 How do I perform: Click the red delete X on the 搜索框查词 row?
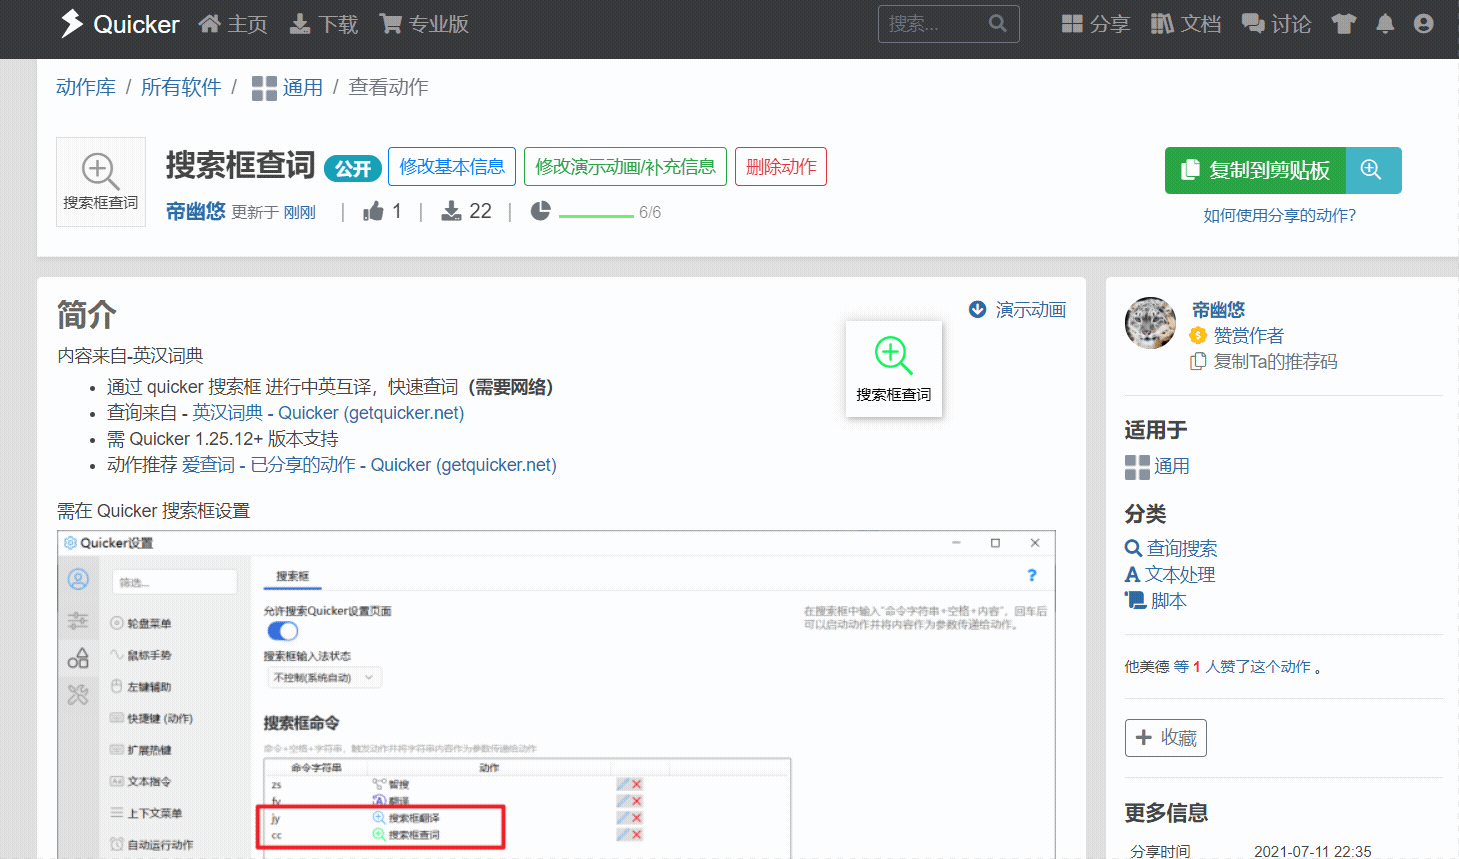[x=637, y=834]
